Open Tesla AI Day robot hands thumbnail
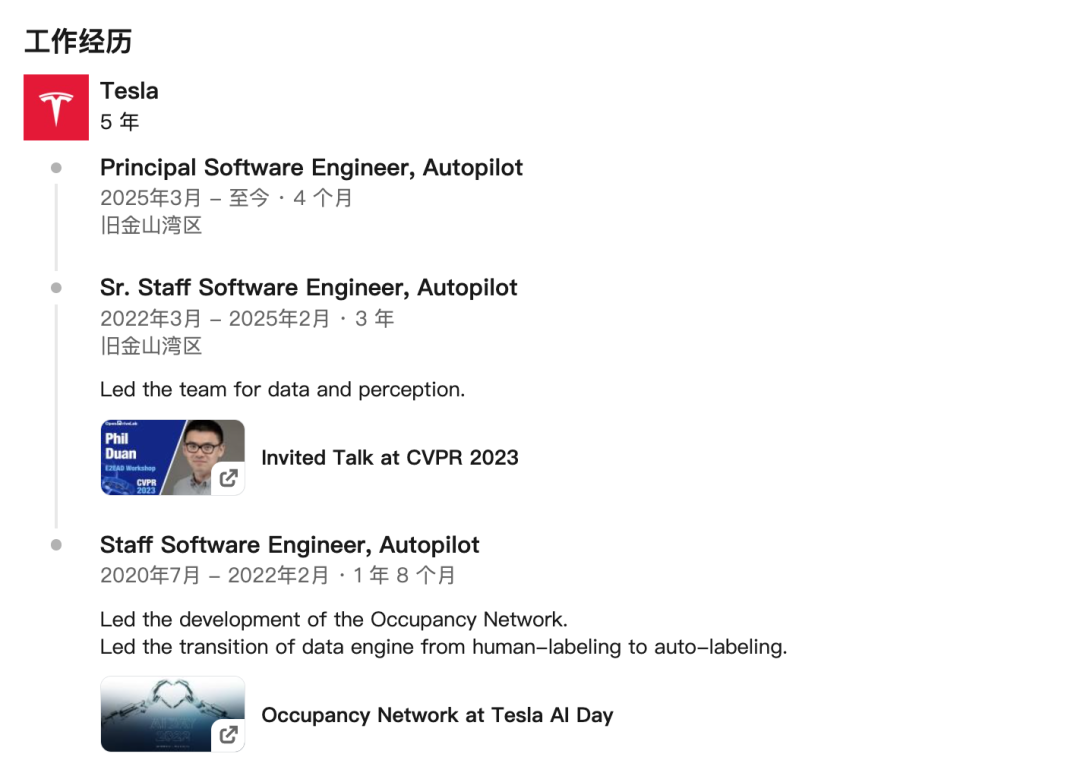 coord(173,714)
